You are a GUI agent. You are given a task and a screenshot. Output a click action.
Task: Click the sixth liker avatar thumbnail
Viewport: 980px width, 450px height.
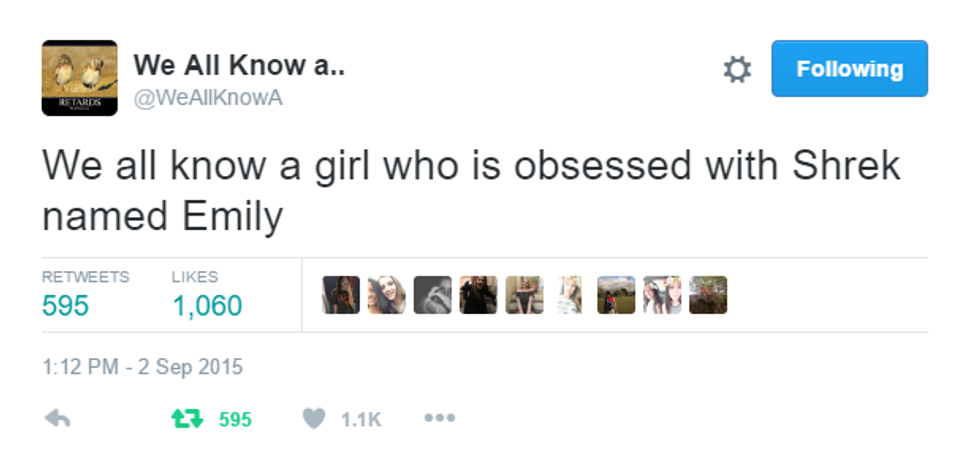click(570, 295)
